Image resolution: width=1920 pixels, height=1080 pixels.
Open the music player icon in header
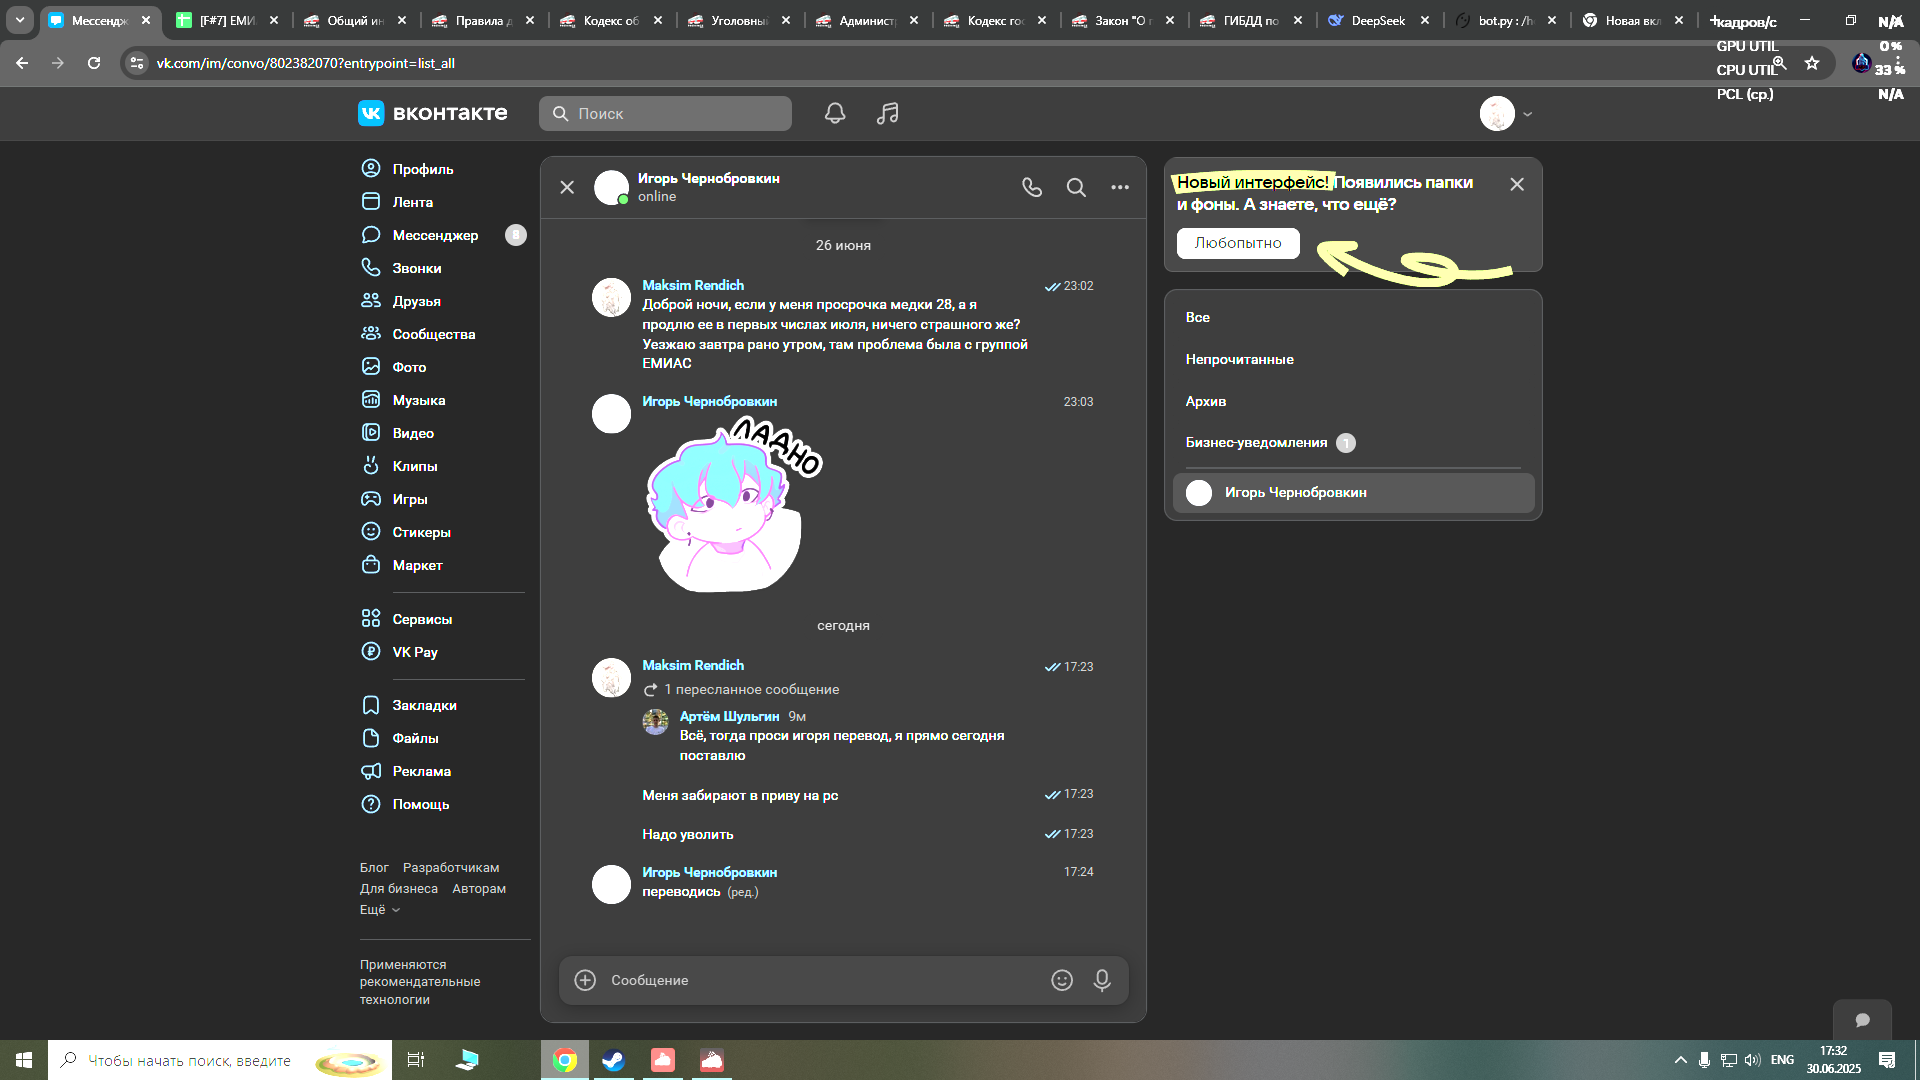tap(887, 113)
